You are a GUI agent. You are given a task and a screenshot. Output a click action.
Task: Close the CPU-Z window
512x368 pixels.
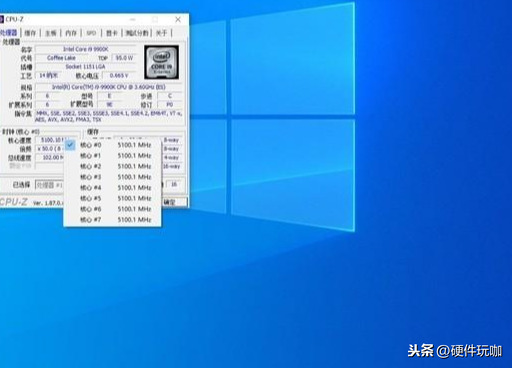[x=178, y=20]
